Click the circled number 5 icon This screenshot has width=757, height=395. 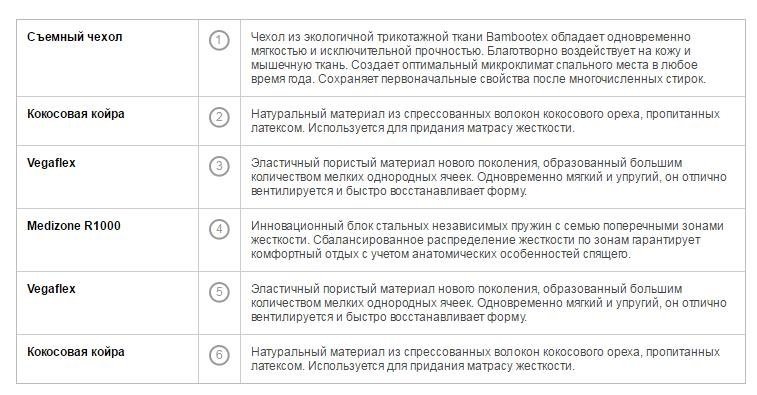[x=219, y=292]
